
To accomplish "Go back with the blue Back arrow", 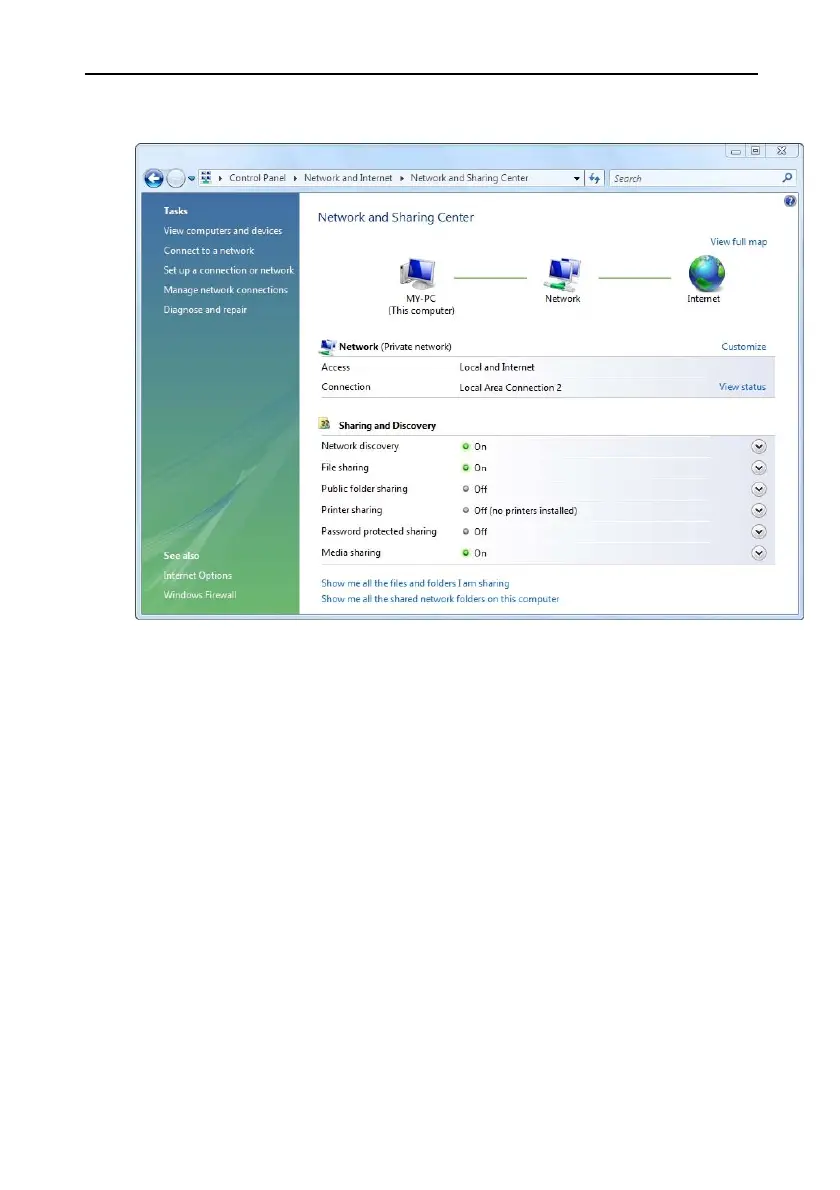I will 154,178.
